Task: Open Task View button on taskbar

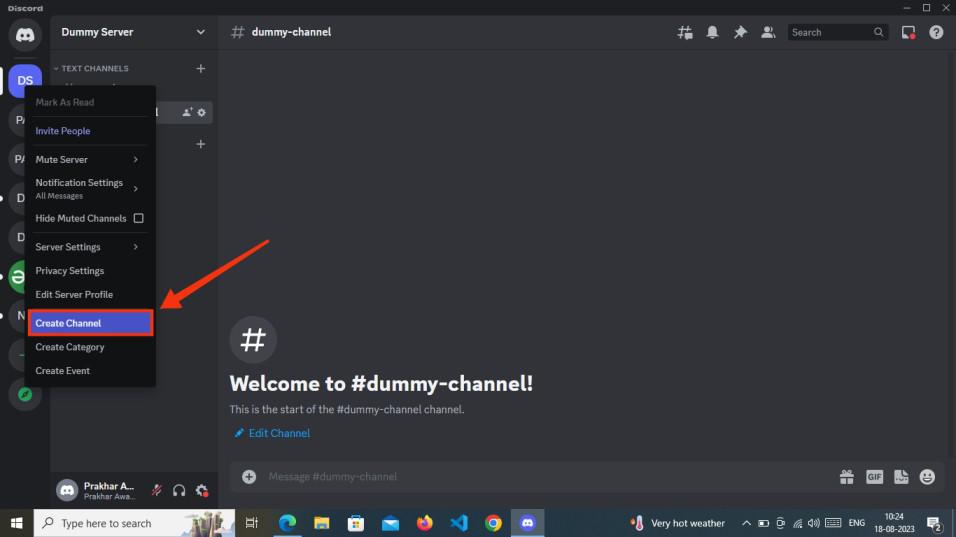Action: pyautogui.click(x=251, y=523)
